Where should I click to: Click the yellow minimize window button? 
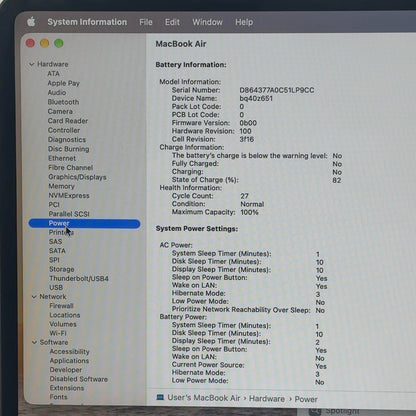(45, 43)
